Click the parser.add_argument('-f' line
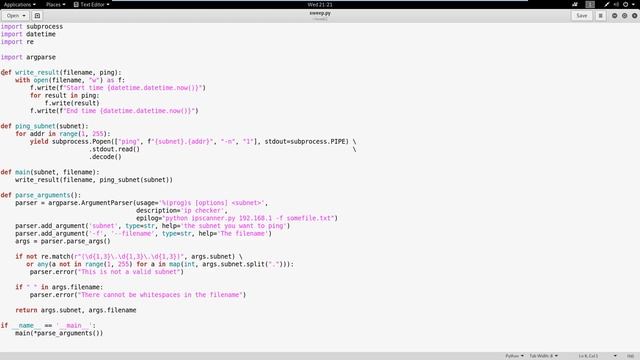The height and width of the screenshot is (360, 640). click(143, 233)
